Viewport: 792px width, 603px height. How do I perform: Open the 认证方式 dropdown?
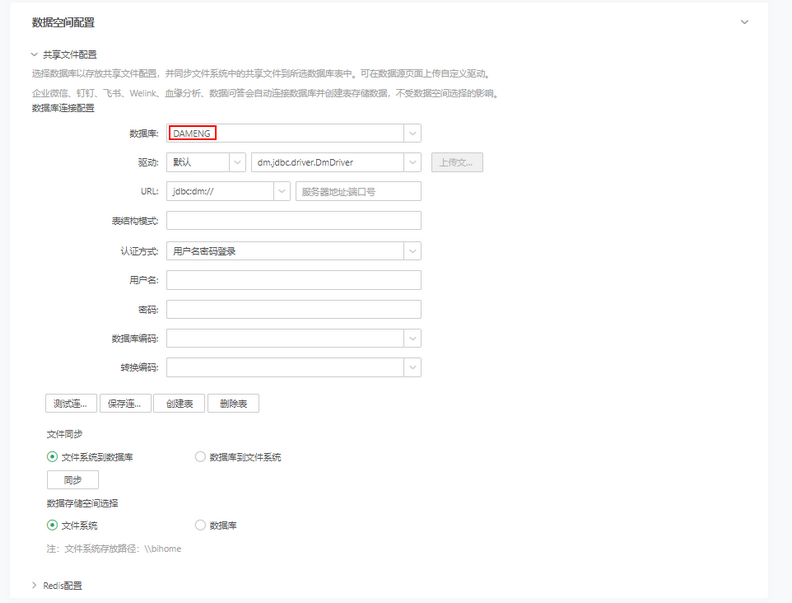click(412, 251)
